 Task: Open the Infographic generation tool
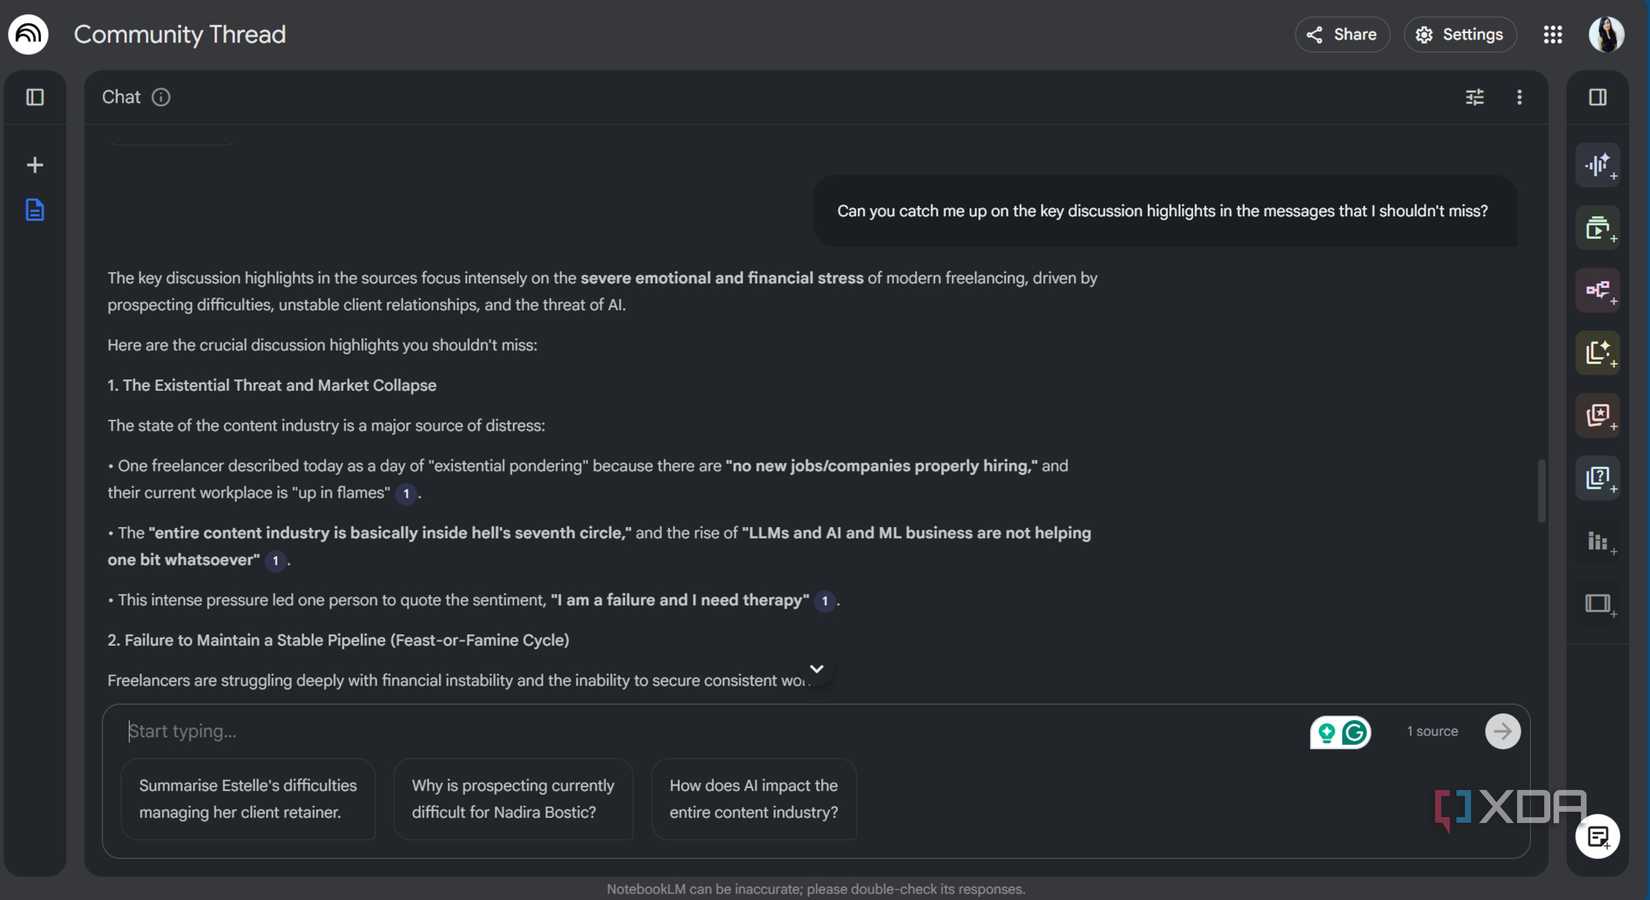[1597, 541]
